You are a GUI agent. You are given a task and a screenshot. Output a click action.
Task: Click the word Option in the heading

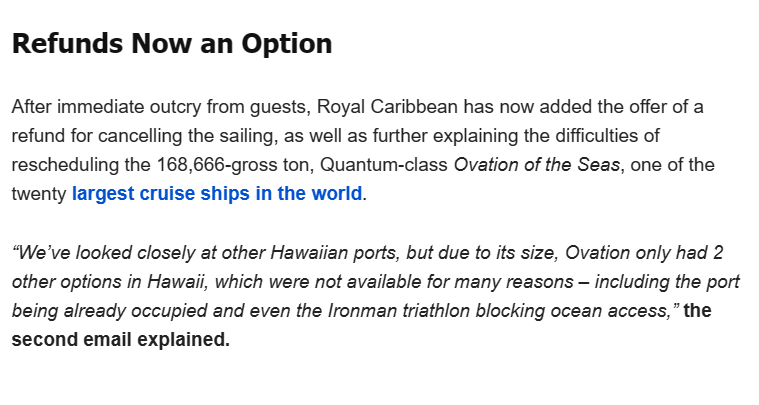tap(287, 44)
